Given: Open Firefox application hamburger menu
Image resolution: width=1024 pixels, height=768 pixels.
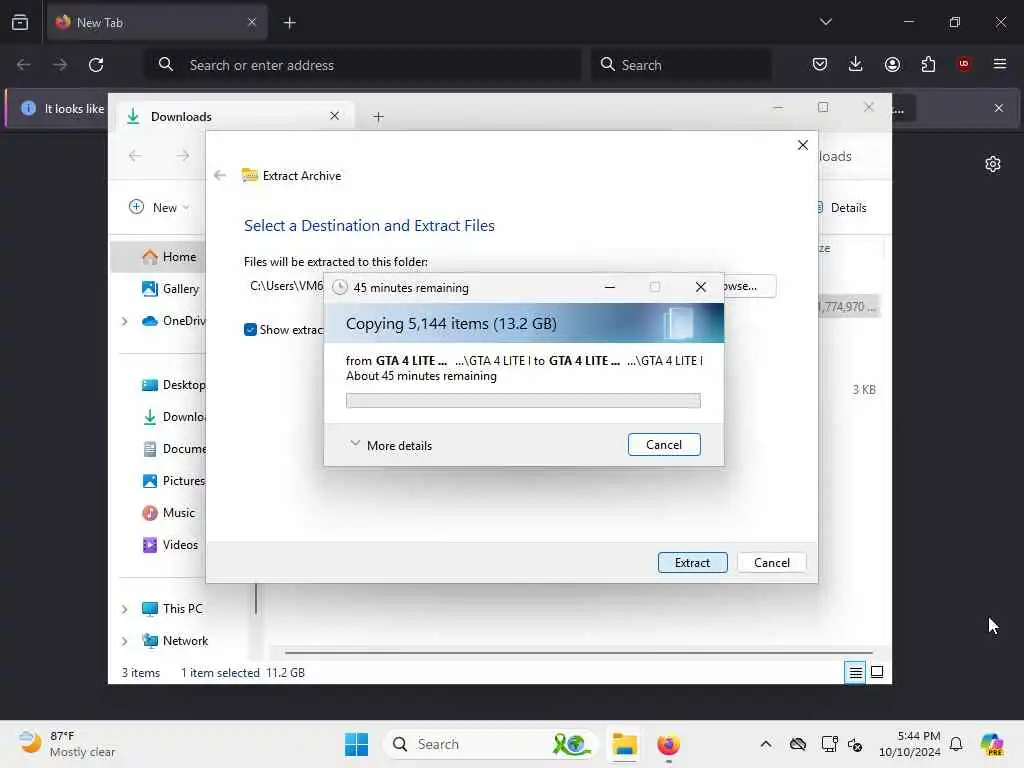Looking at the screenshot, I should [1000, 64].
